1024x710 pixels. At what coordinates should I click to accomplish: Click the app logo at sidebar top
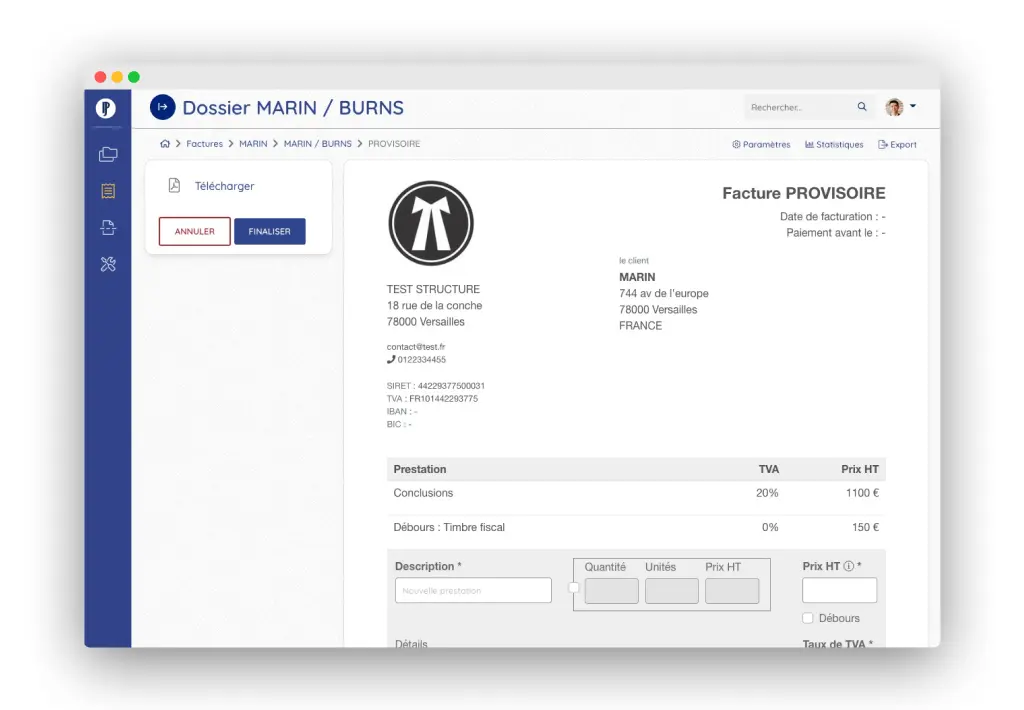(107, 108)
